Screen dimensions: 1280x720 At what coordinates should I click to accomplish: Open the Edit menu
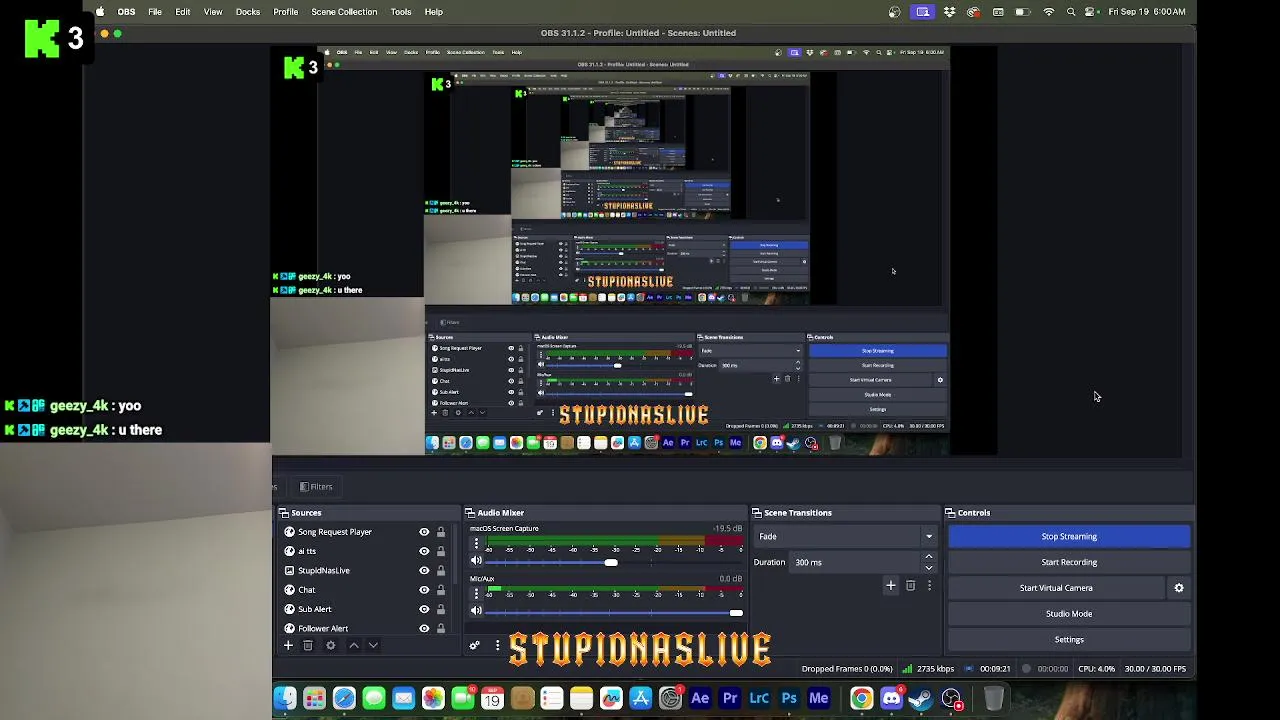183,12
